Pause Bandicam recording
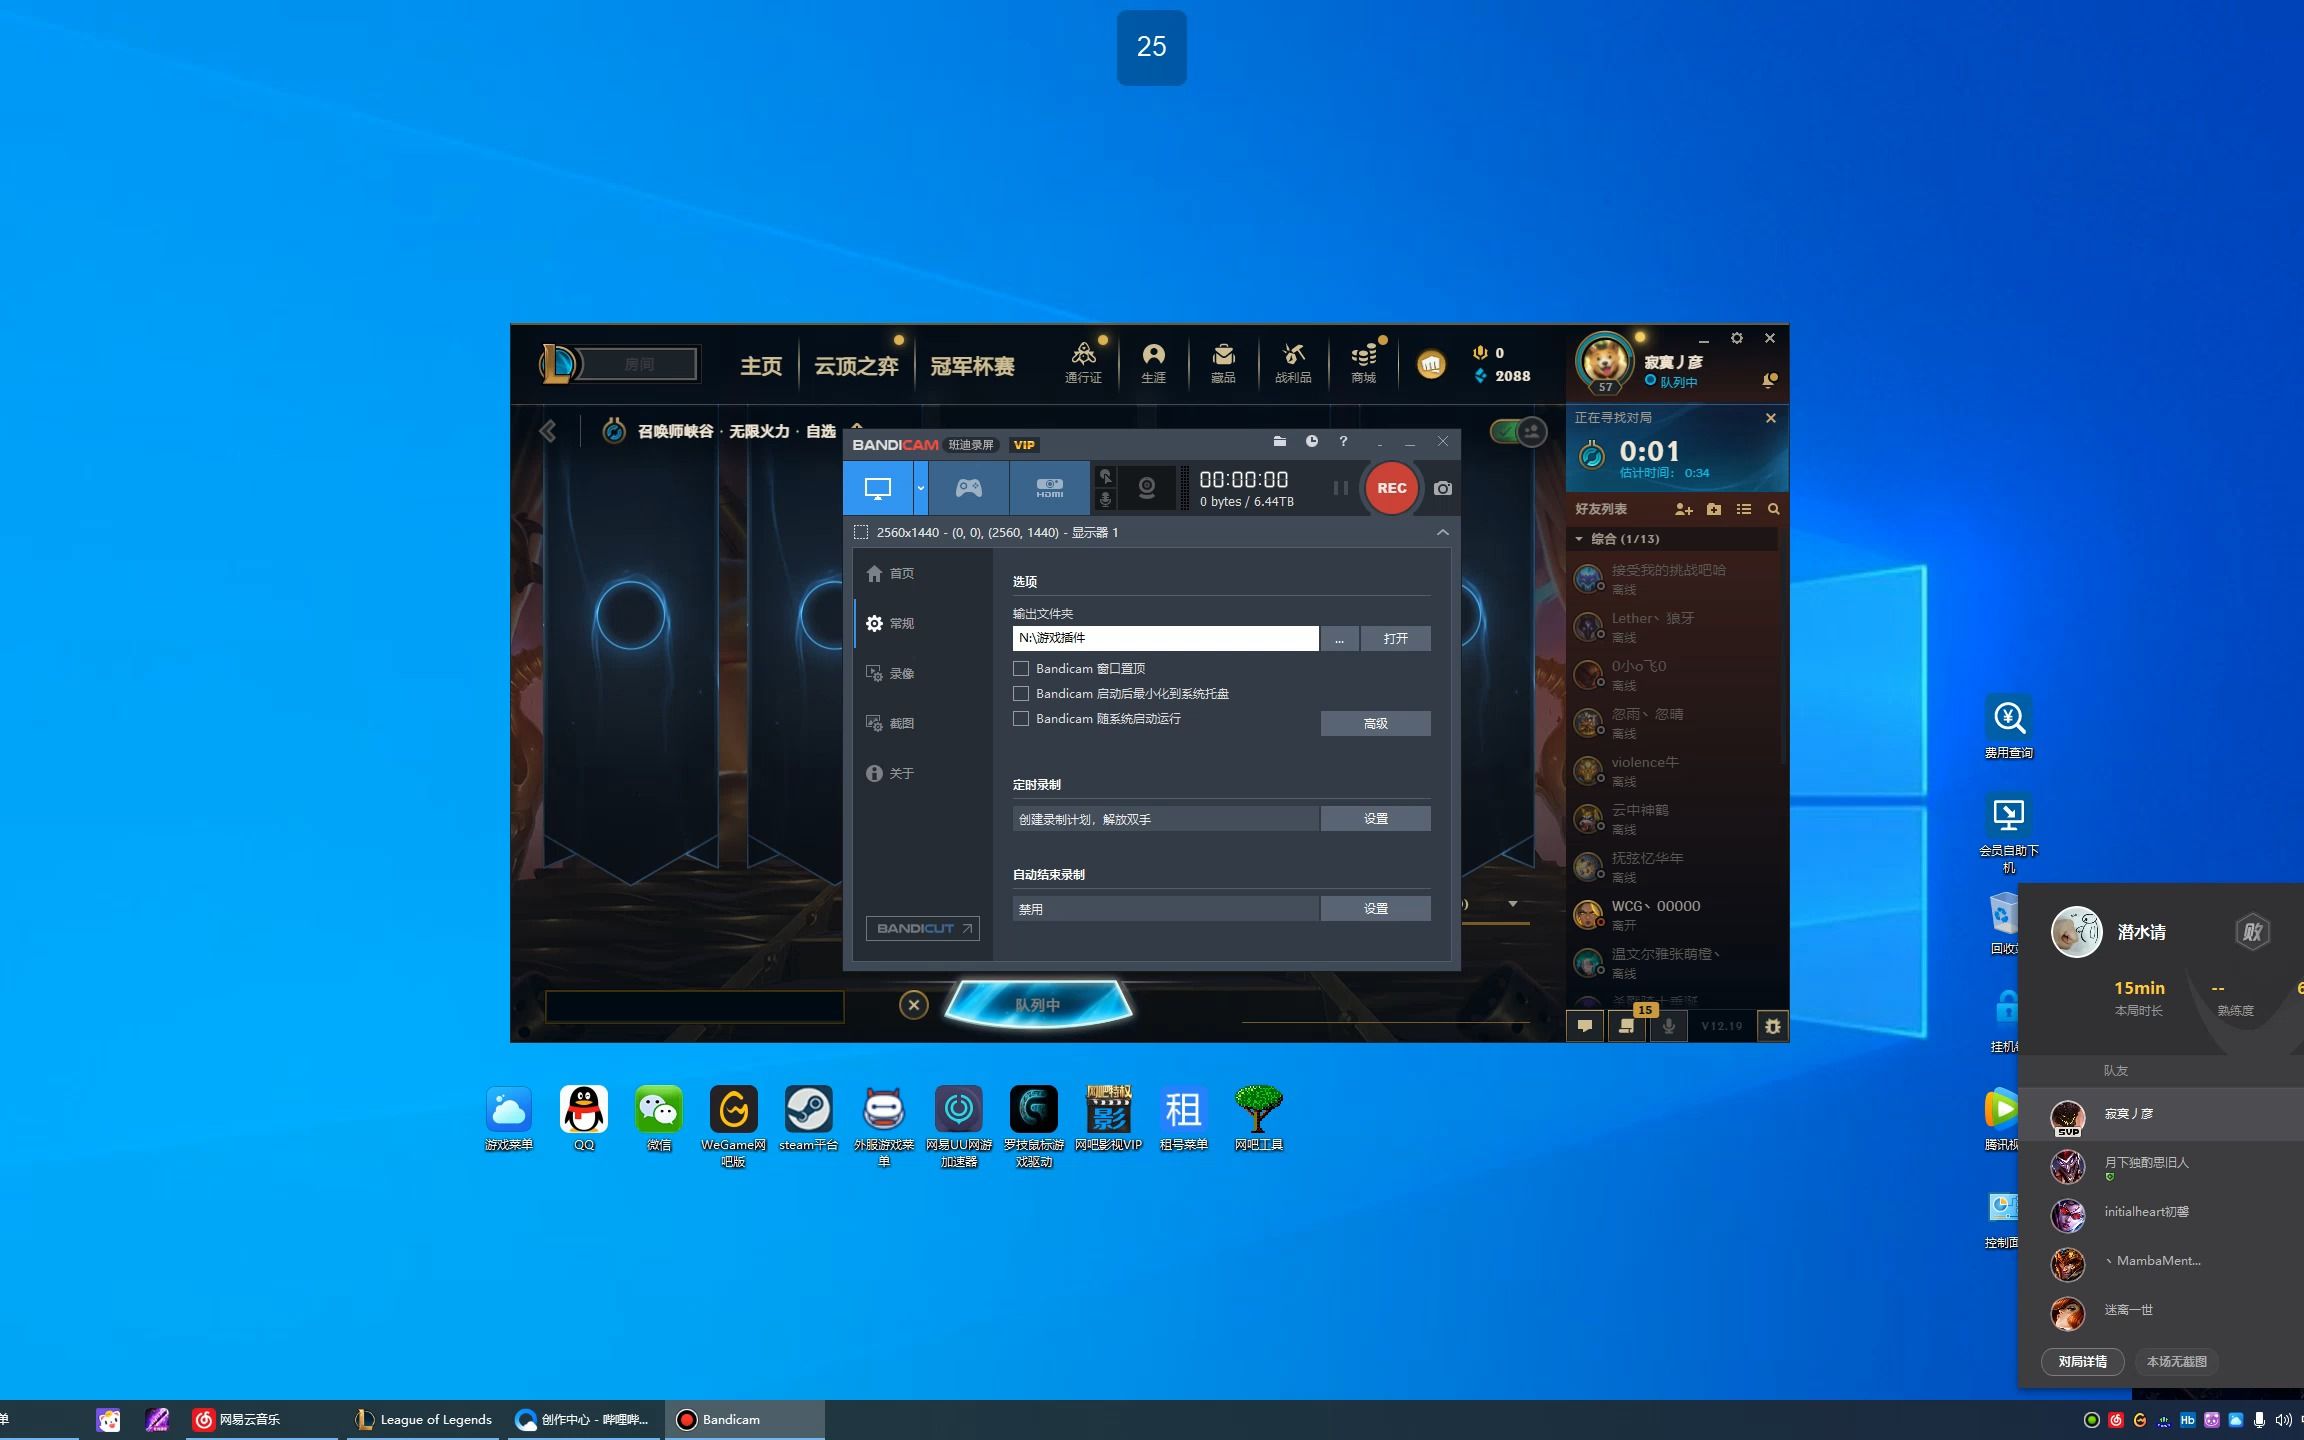Image resolution: width=2304 pixels, height=1440 pixels. (x=1340, y=488)
